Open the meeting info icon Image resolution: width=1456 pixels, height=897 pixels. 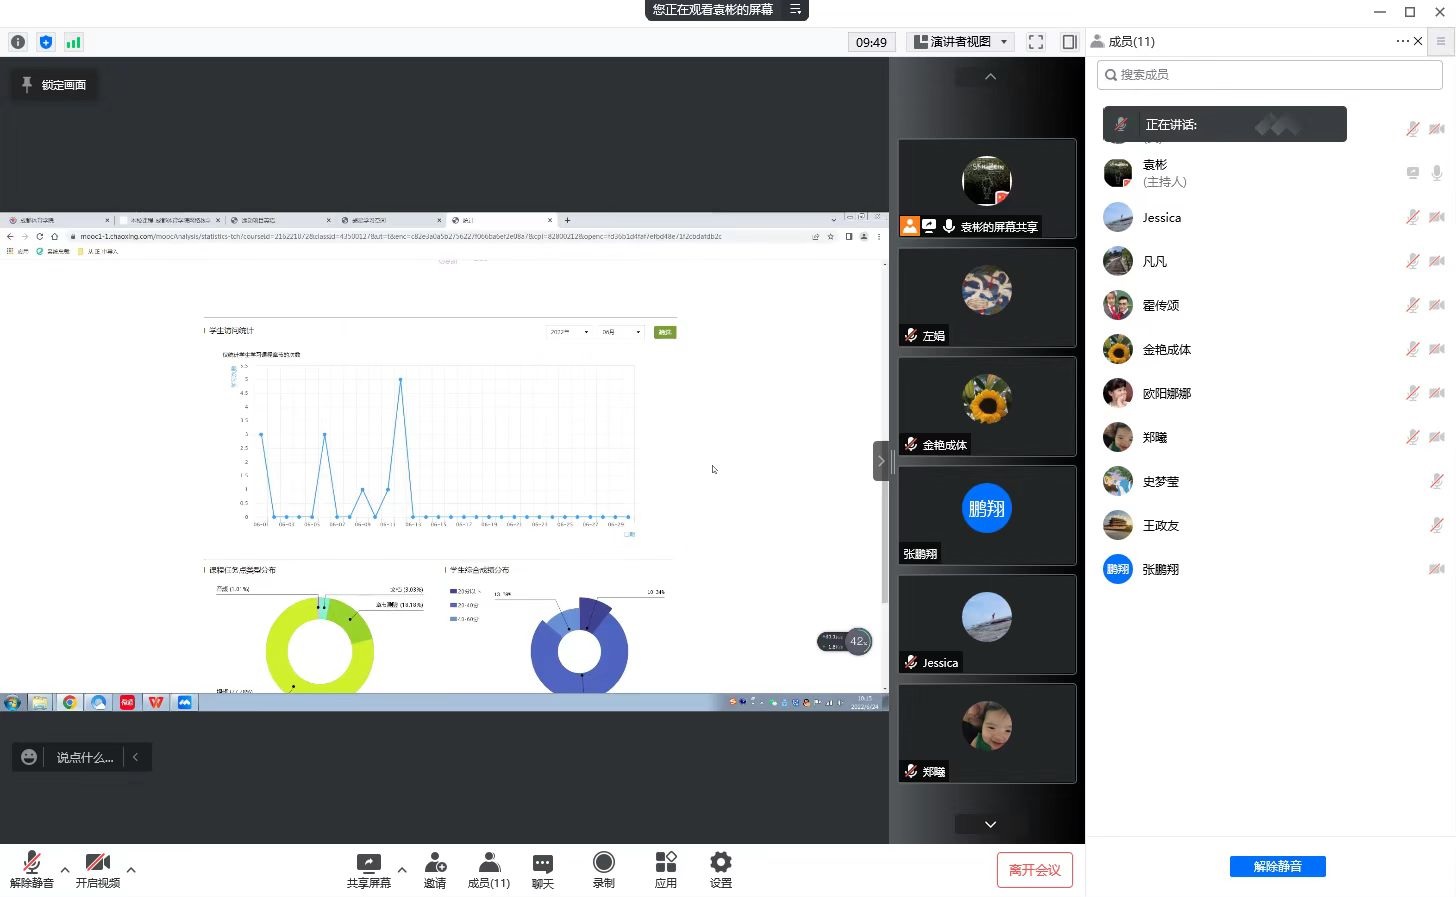[18, 42]
